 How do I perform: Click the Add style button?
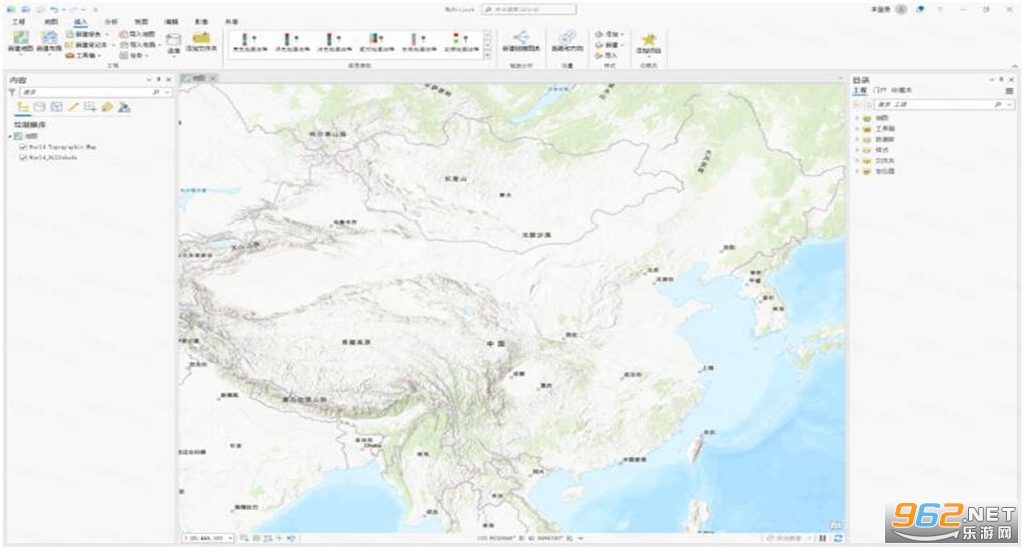pyautogui.click(x=609, y=33)
